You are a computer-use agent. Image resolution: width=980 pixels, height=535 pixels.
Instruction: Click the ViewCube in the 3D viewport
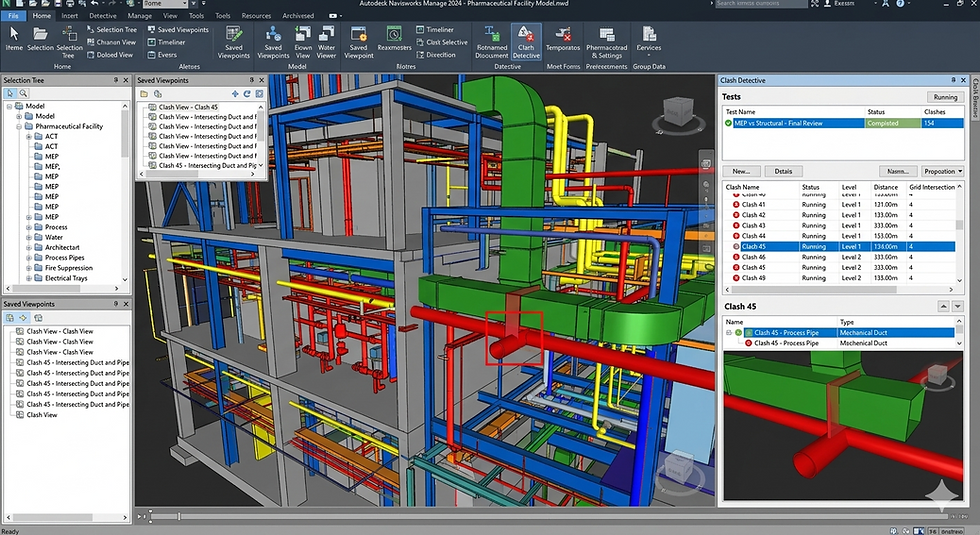678,112
